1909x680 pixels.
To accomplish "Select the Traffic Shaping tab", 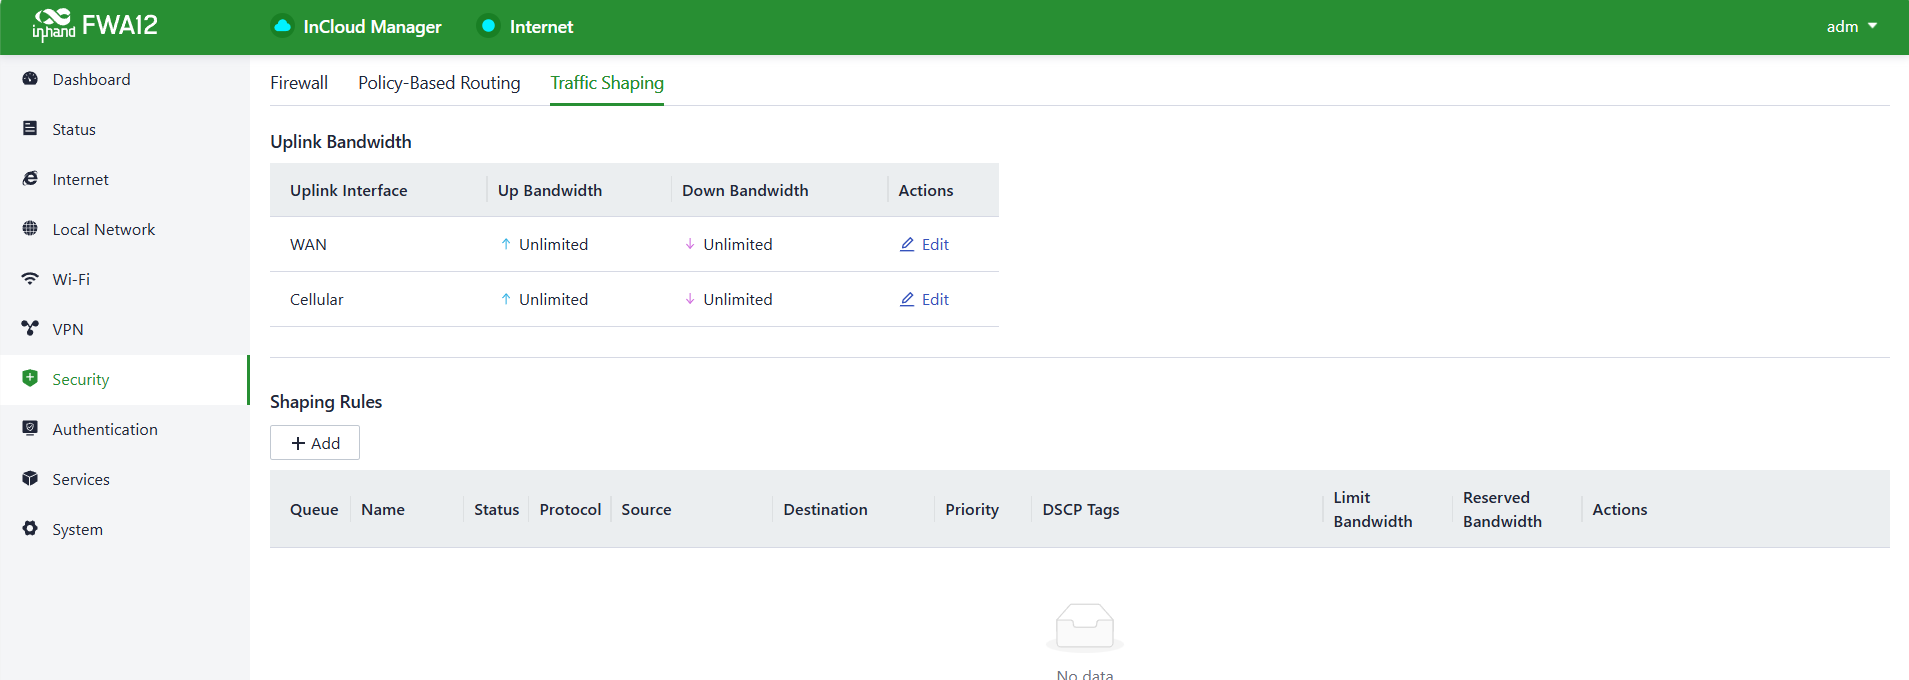I will pos(606,83).
